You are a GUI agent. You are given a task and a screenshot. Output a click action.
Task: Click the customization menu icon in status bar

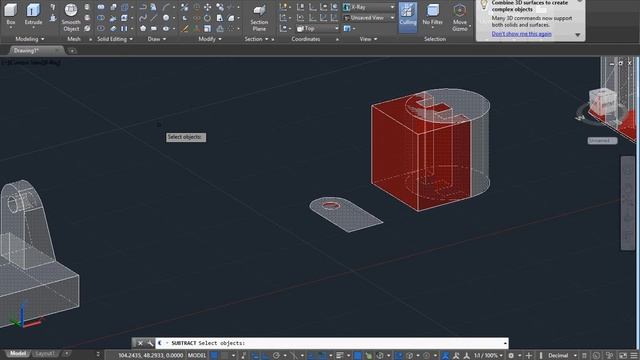pos(634,356)
